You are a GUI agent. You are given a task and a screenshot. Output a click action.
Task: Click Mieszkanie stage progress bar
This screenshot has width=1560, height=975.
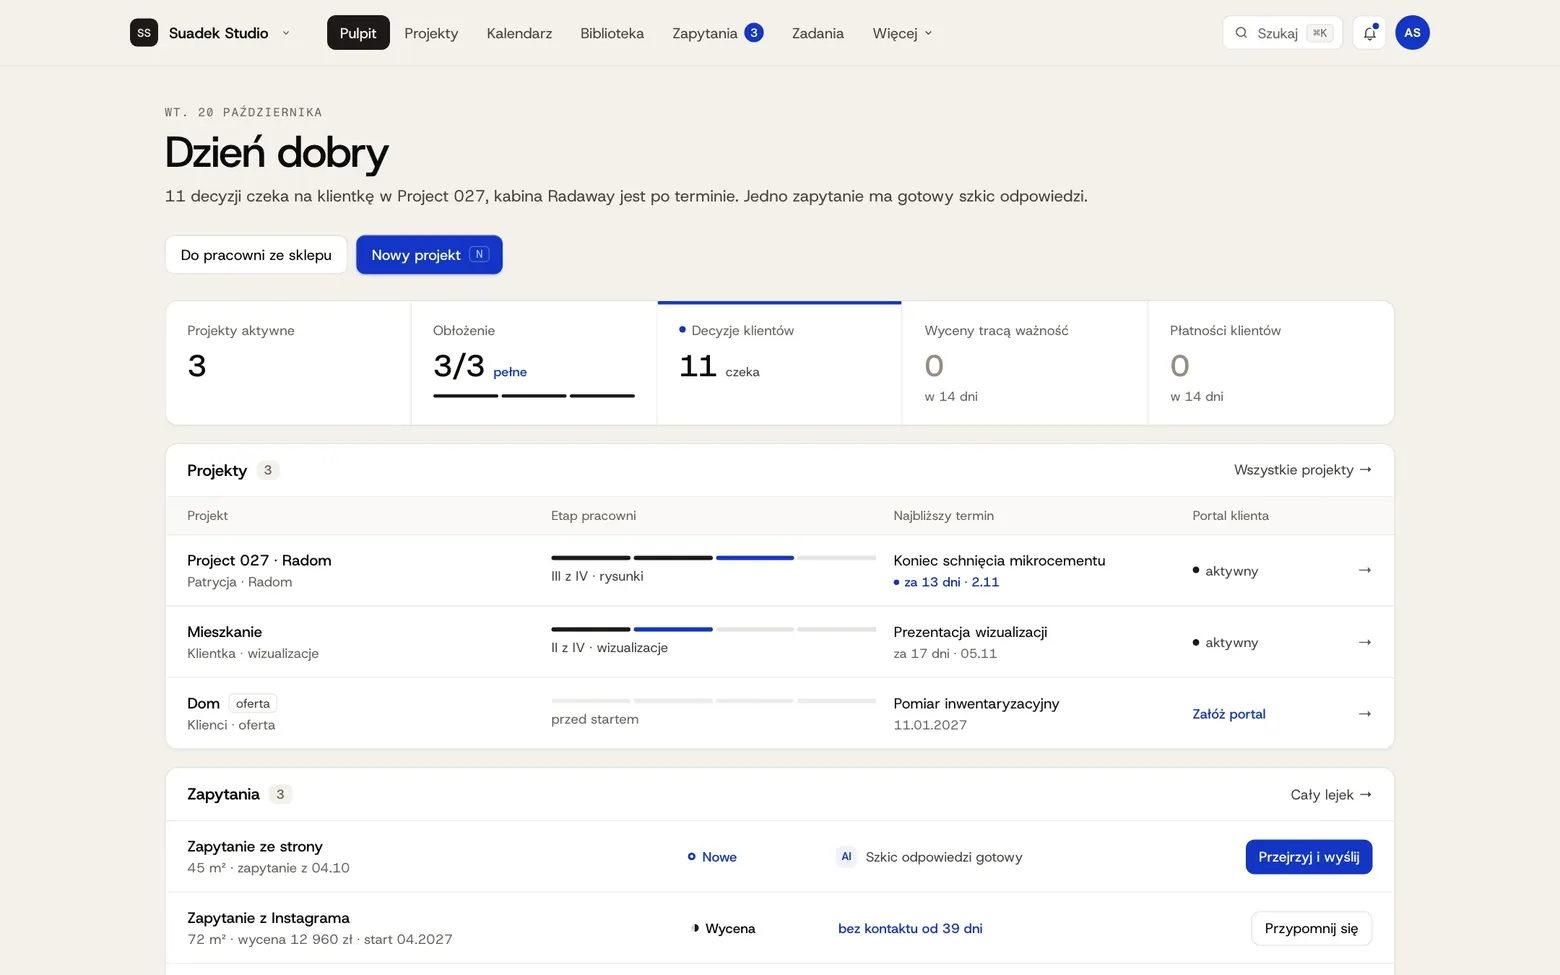(713, 629)
